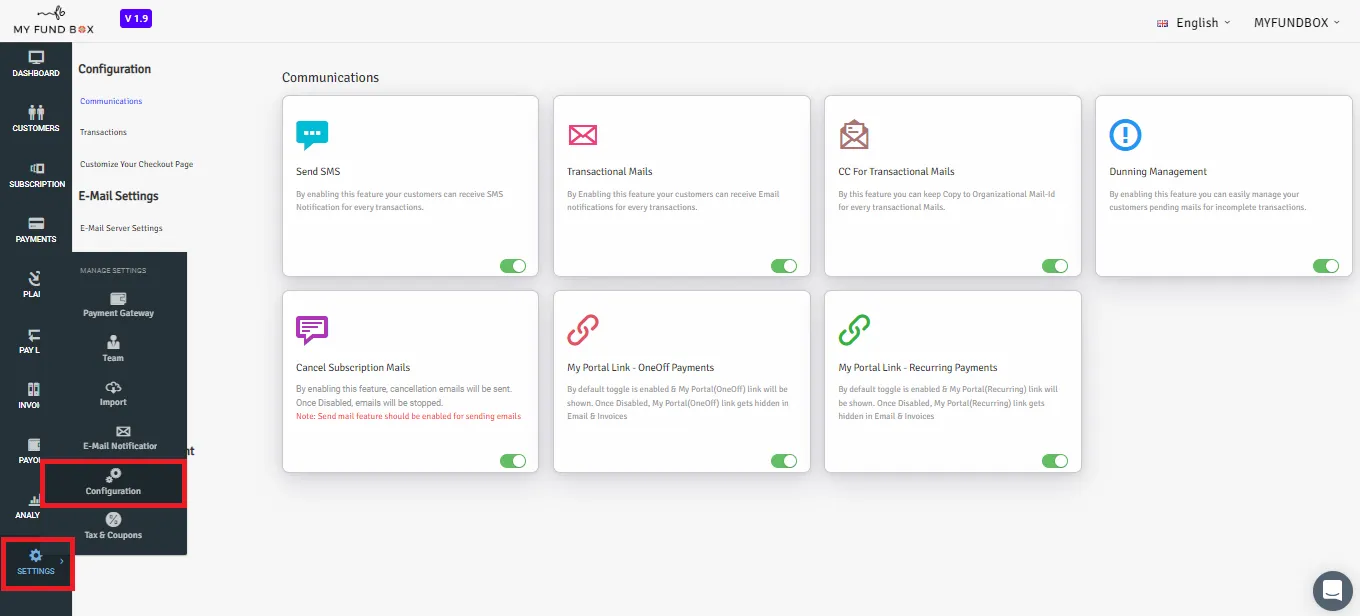Toggle CC For Transactional Mails off
Image resolution: width=1360 pixels, height=616 pixels.
(x=1055, y=266)
